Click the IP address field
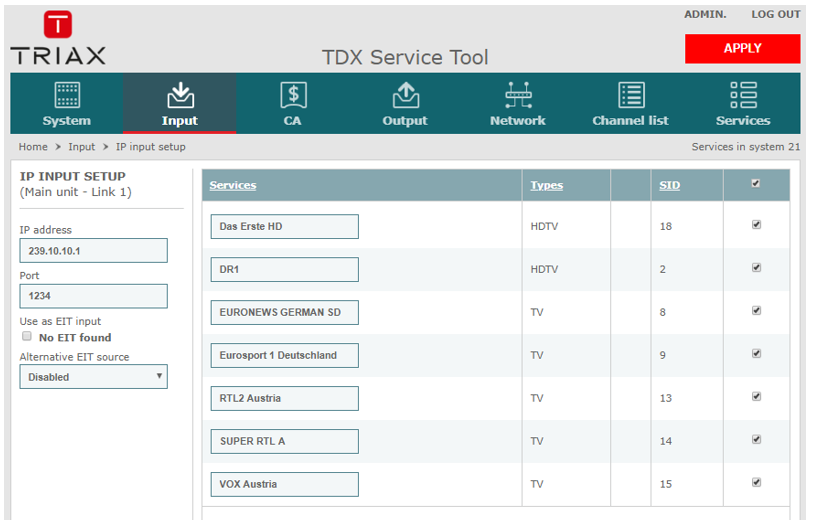This screenshot has height=520, width=813. click(x=93, y=251)
